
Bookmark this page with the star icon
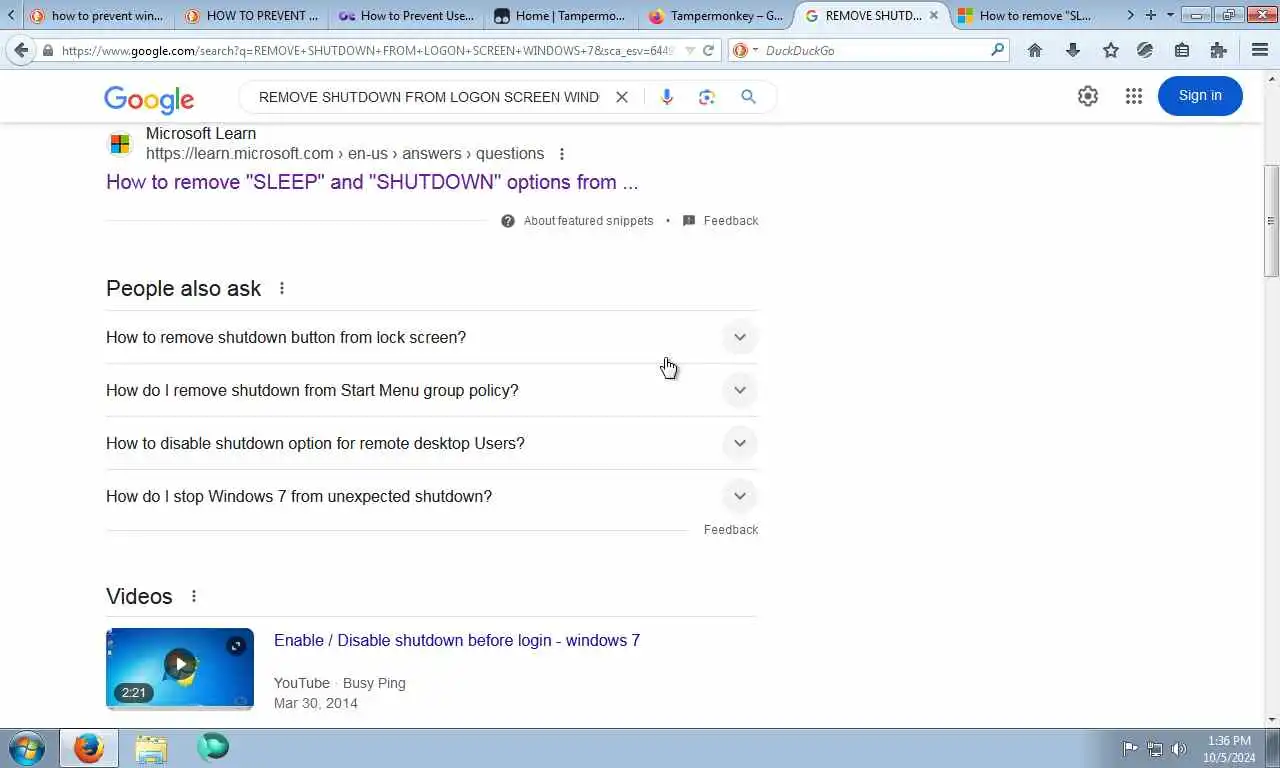[1110, 50]
